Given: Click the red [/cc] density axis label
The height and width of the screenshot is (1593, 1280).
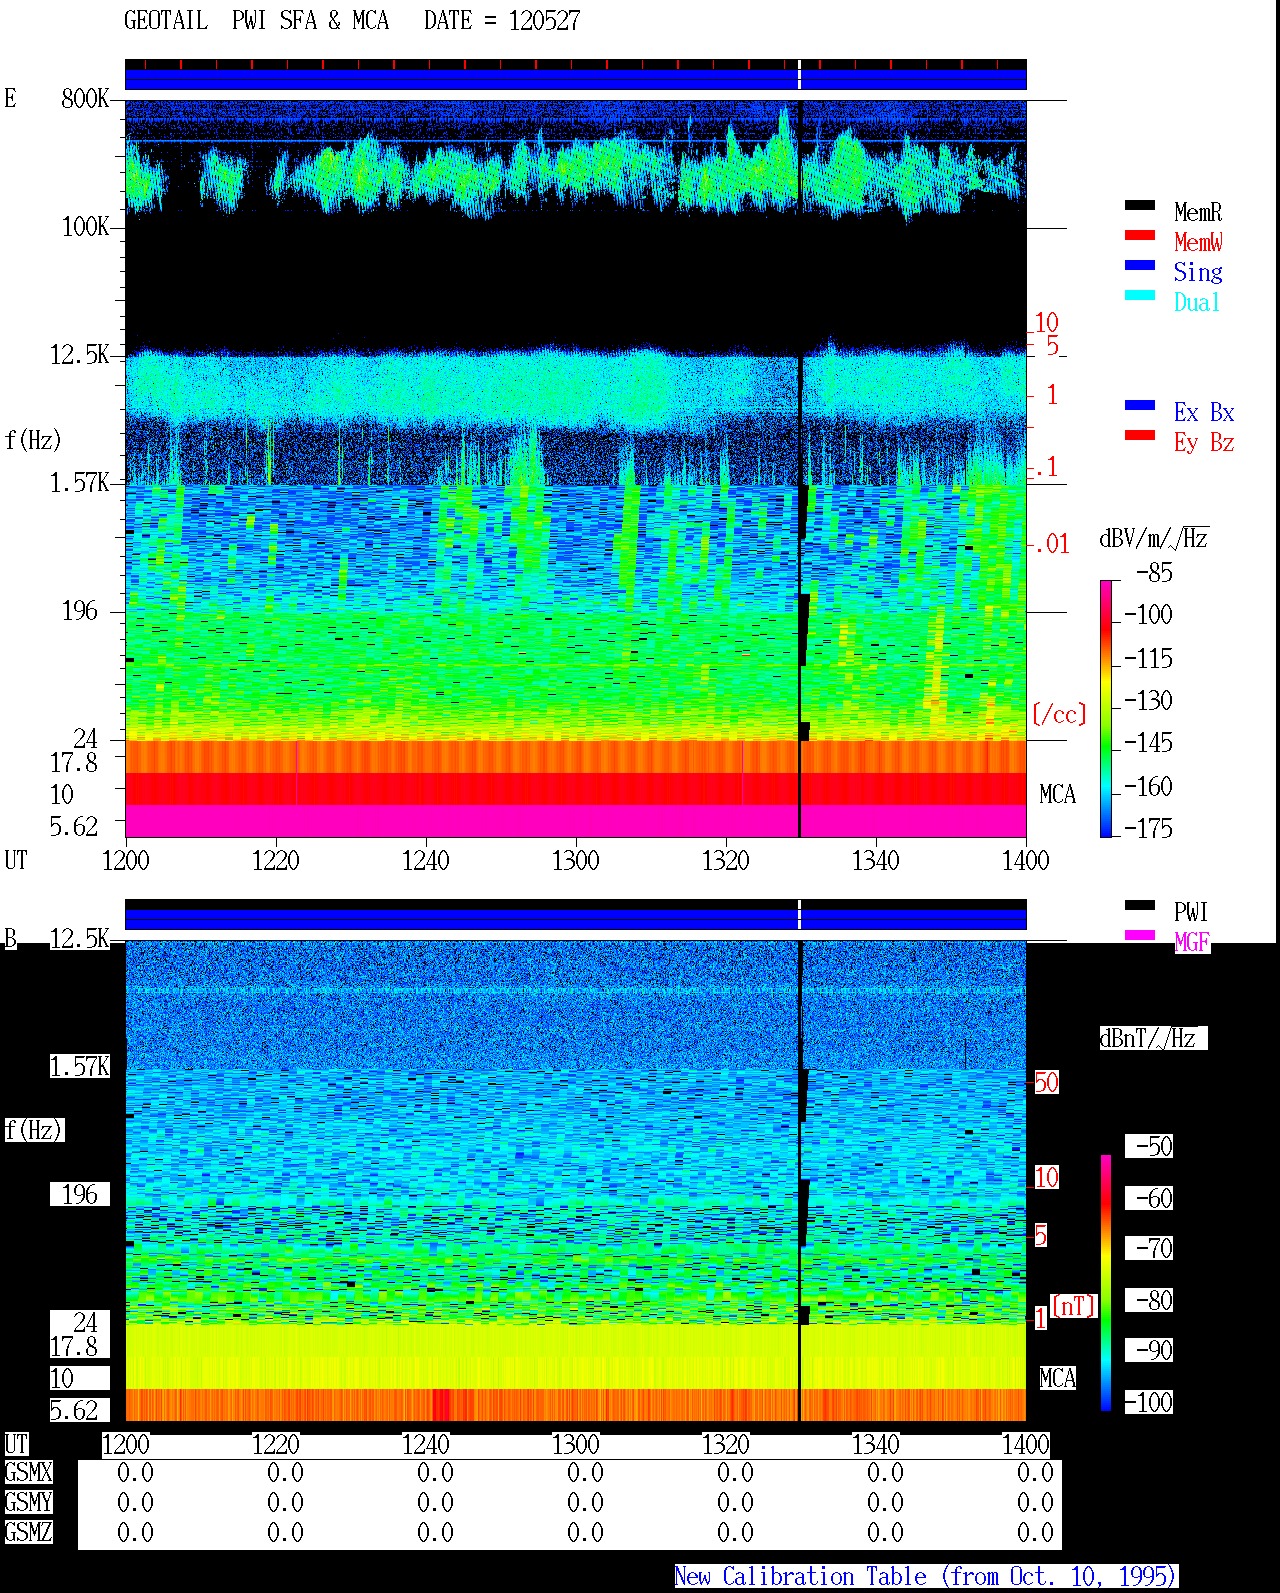Looking at the screenshot, I should click(1059, 714).
